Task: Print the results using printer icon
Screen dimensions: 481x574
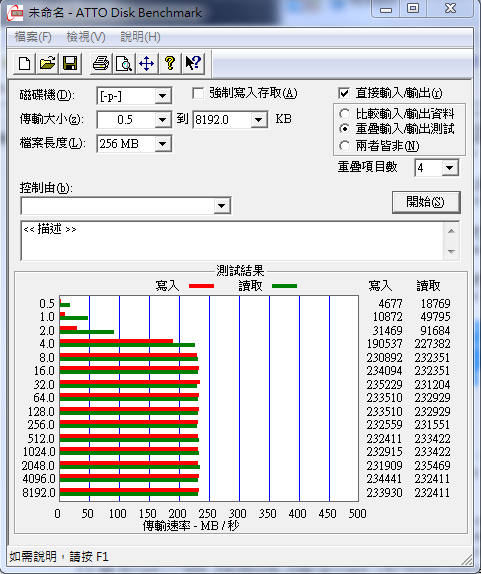Action: coord(101,64)
